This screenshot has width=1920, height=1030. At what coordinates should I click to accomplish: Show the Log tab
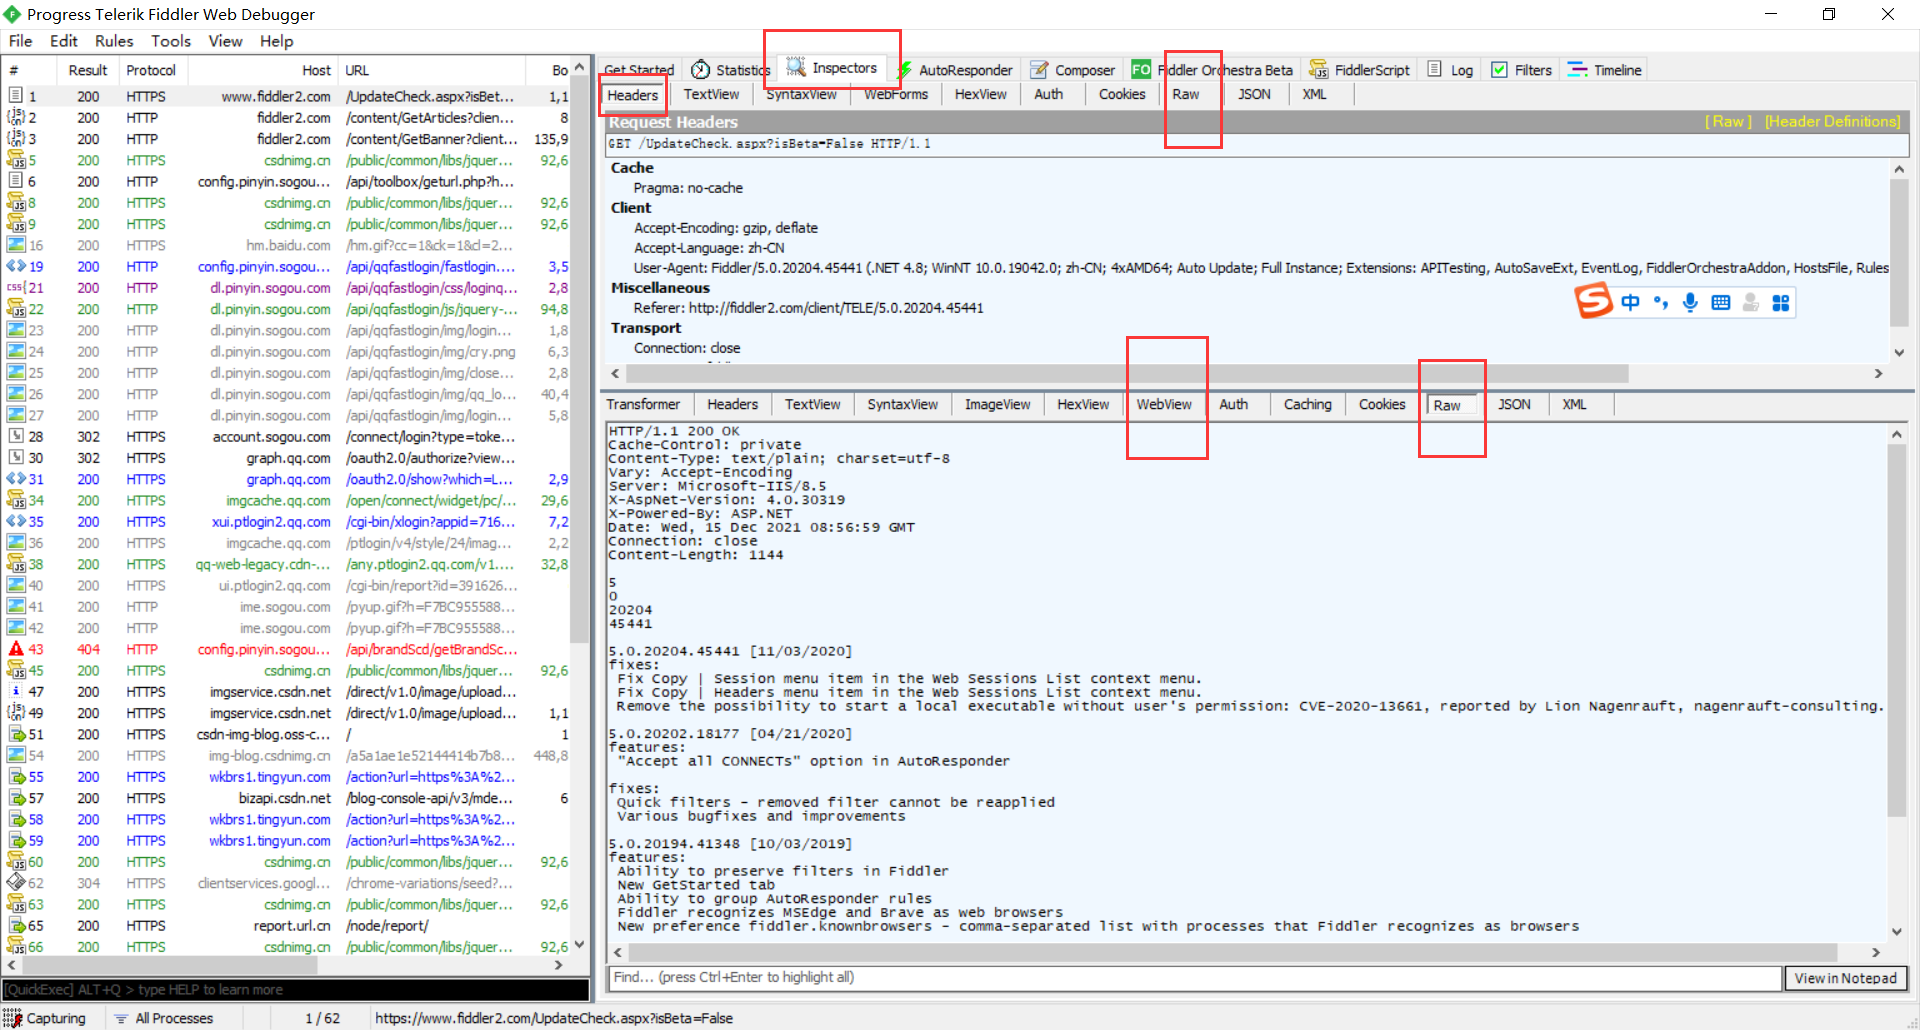(x=1450, y=70)
